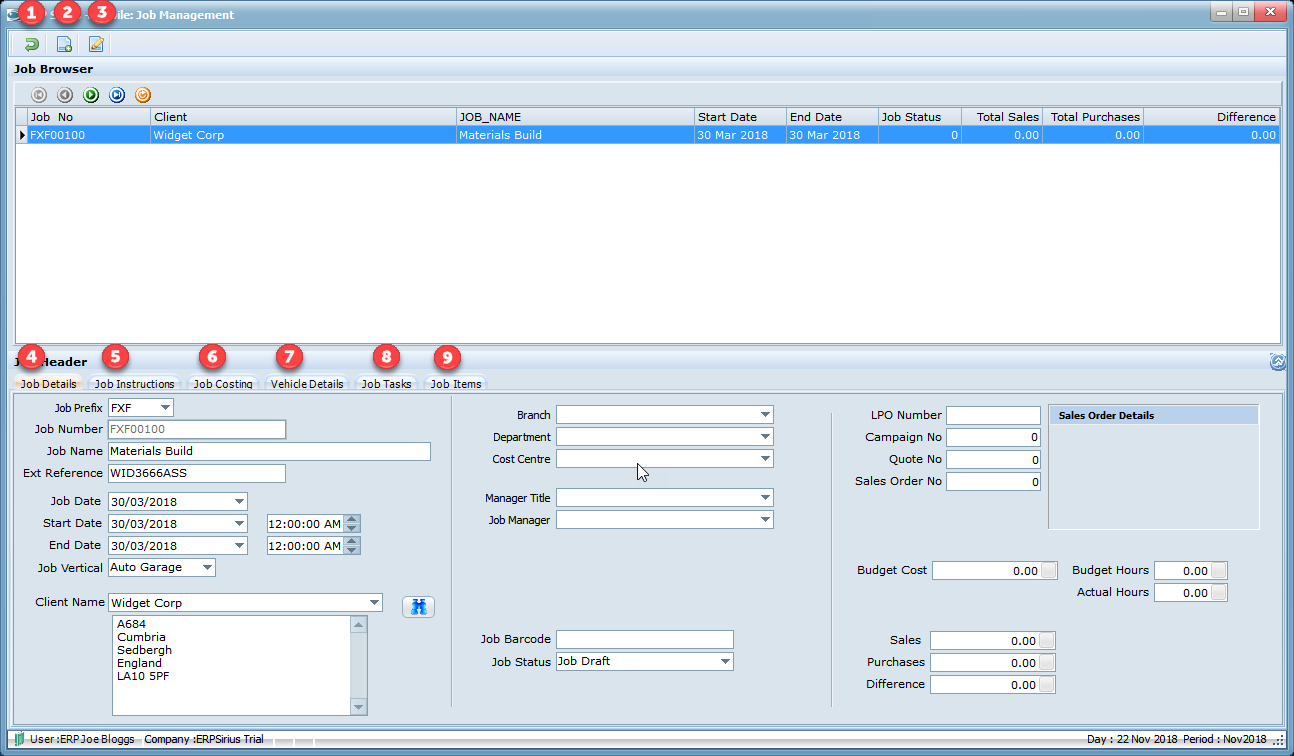Increase the Start Date time with up arrow
The width and height of the screenshot is (1294, 756).
[352, 519]
